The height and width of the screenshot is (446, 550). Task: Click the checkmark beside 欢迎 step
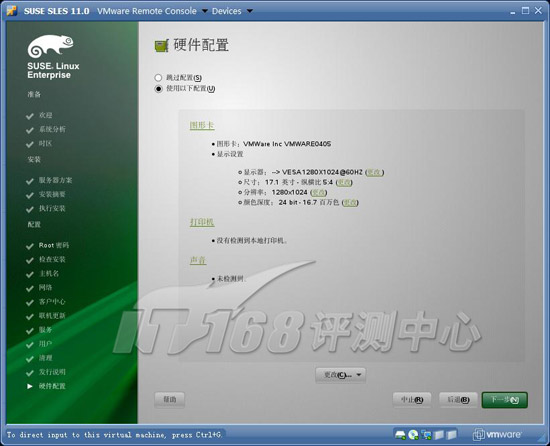click(30, 116)
